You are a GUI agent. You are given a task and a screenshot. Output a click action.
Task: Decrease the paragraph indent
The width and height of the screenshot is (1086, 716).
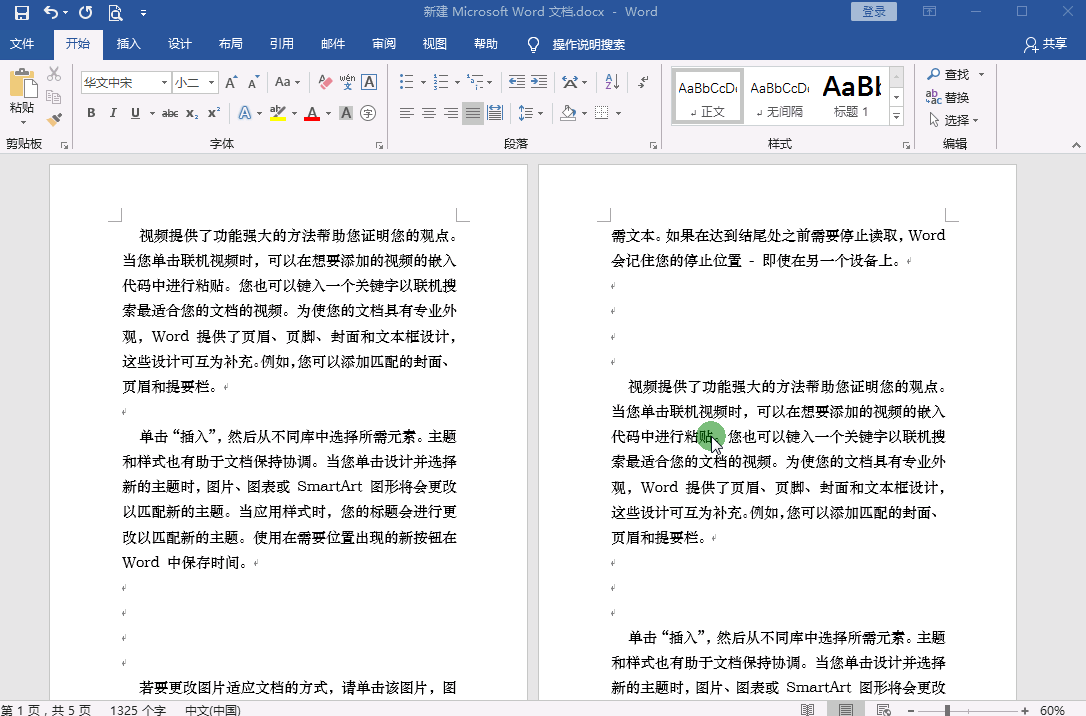click(517, 82)
